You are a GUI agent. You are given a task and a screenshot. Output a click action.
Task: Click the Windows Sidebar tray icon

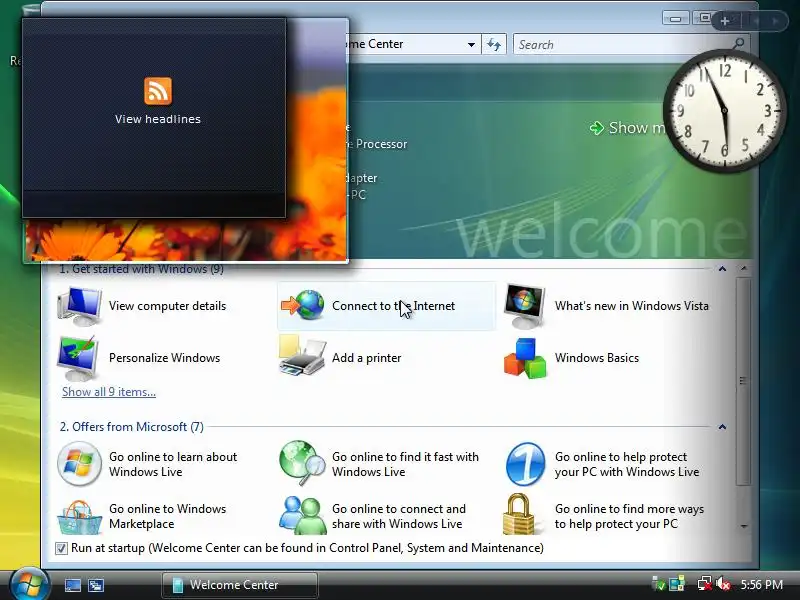pyautogui.click(x=677, y=584)
